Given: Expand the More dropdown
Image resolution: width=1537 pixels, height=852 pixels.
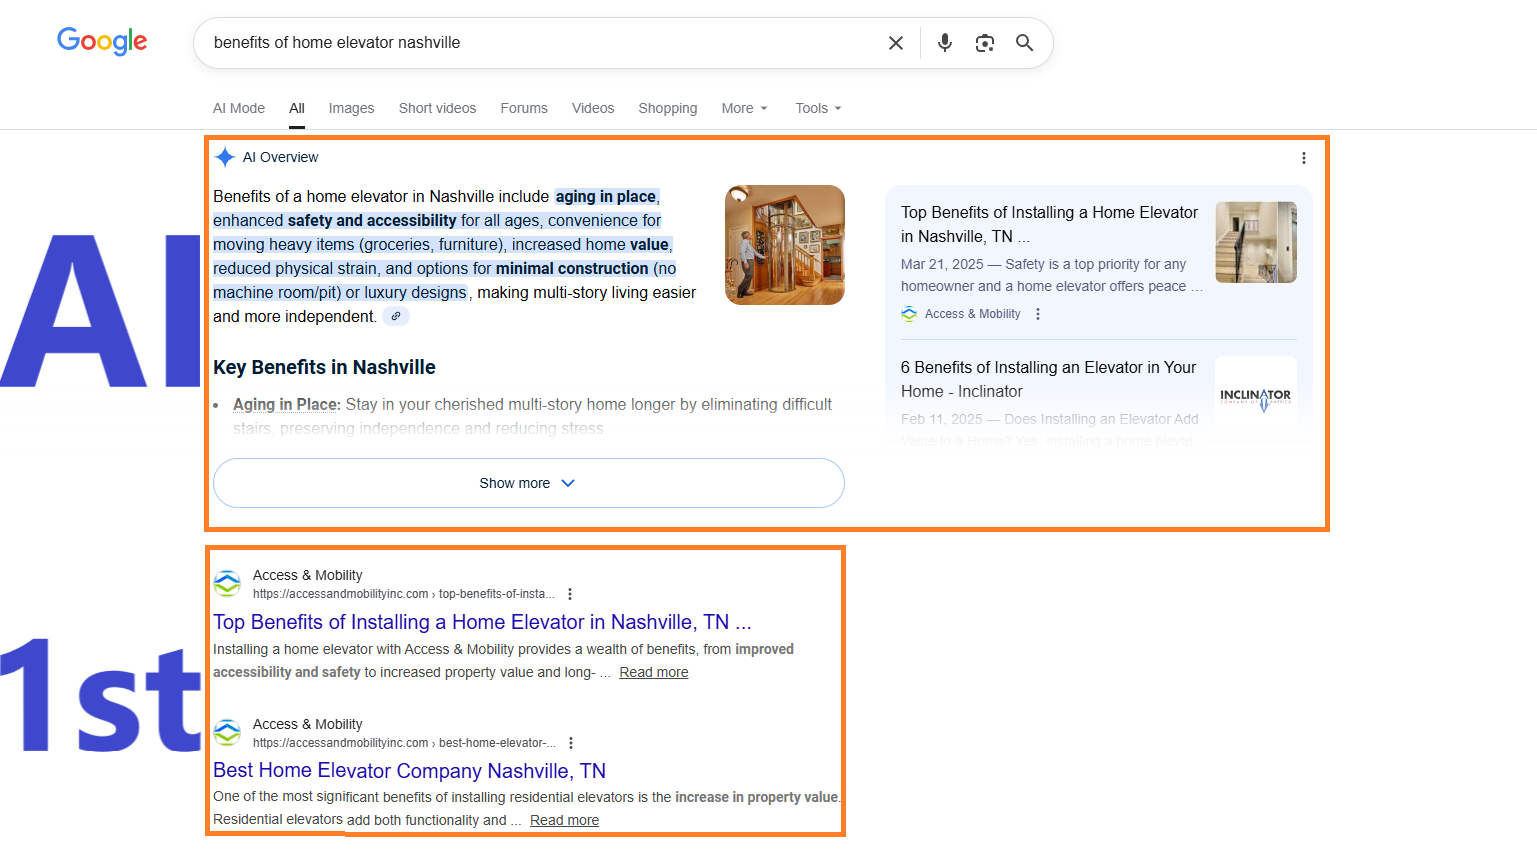Looking at the screenshot, I should (x=744, y=108).
